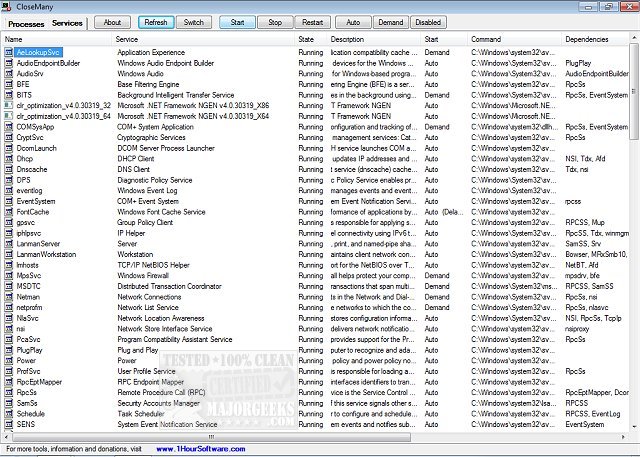Click the PlugPlay service icon
This screenshot has height=457, width=640.
[x=9, y=350]
